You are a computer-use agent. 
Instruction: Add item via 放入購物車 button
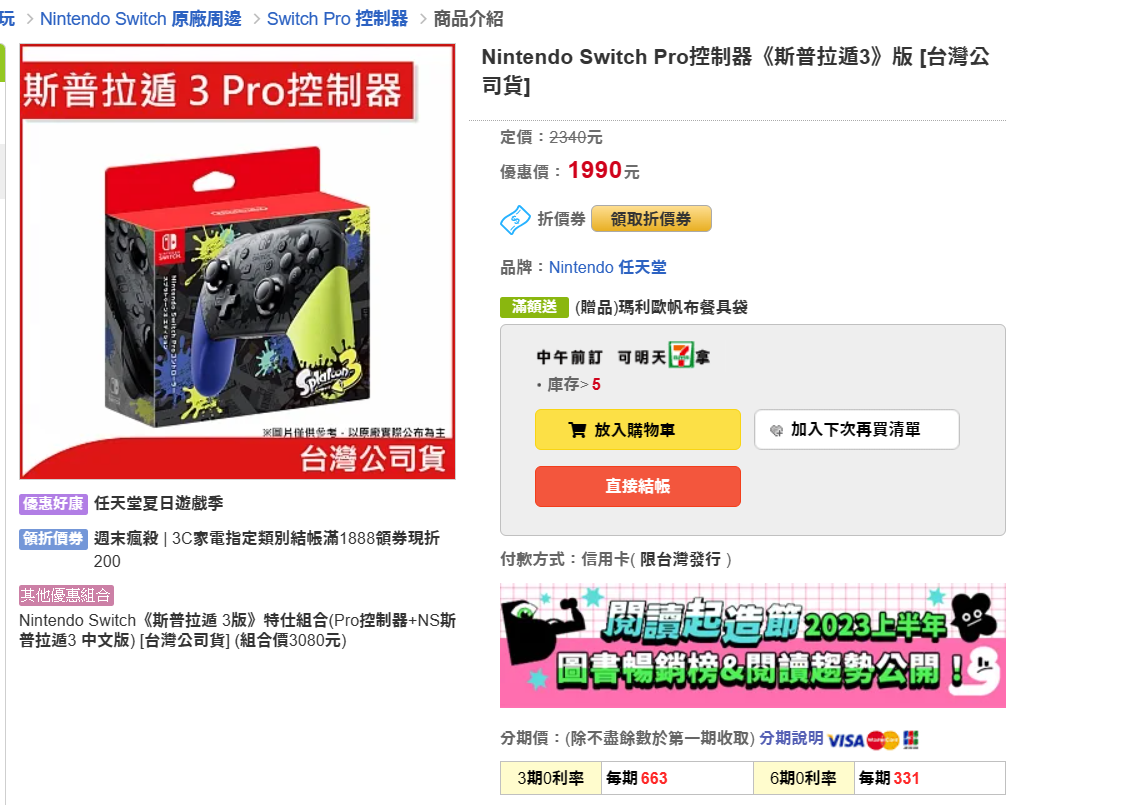point(637,430)
